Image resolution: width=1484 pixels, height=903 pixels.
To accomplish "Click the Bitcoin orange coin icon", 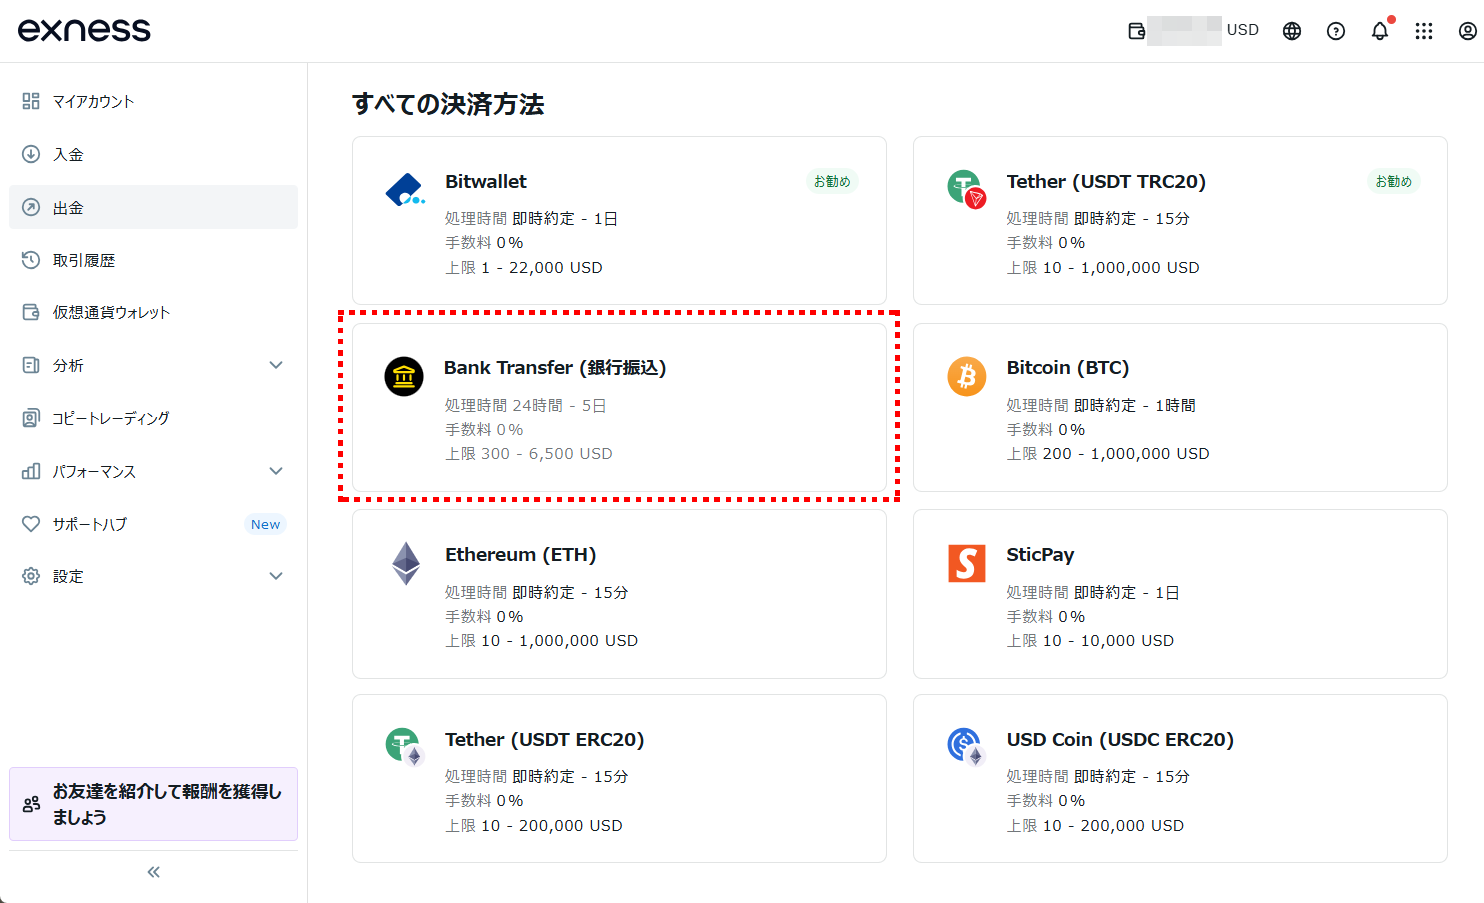I will tap(967, 376).
